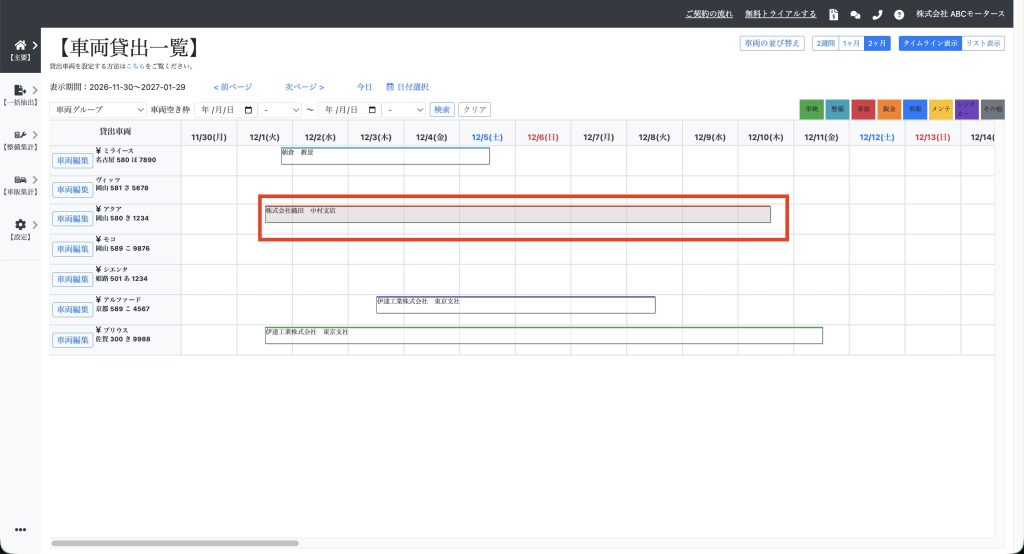
Task: Click the green 車検 legend swatch
Action: point(811,109)
